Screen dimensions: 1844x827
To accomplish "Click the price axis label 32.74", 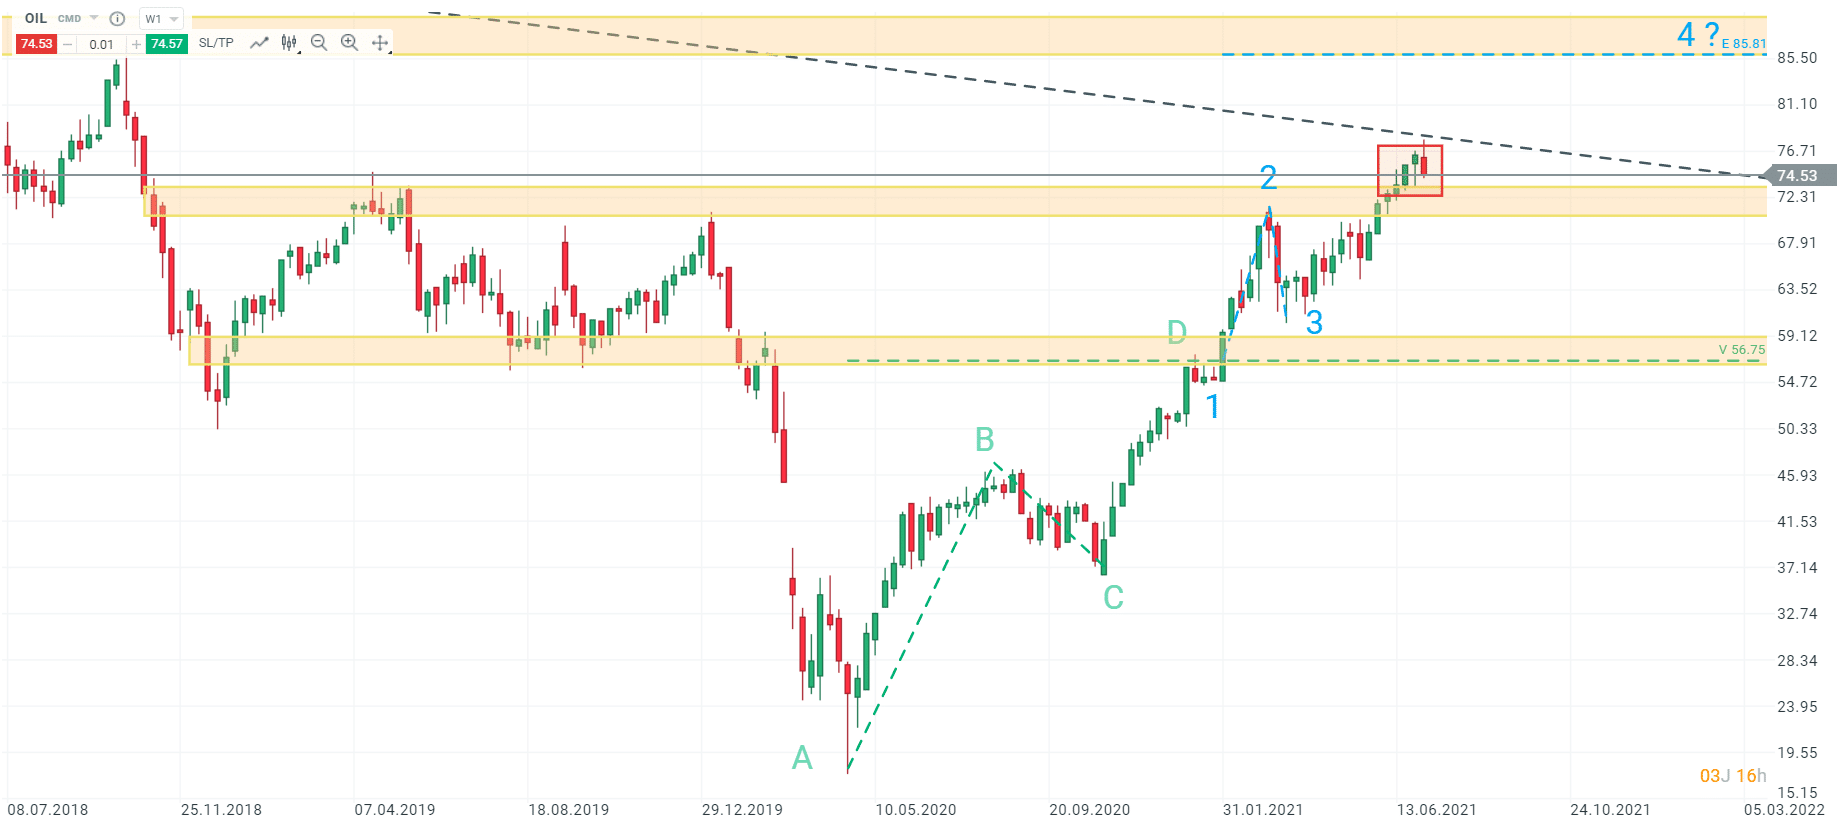I will 1797,614.
